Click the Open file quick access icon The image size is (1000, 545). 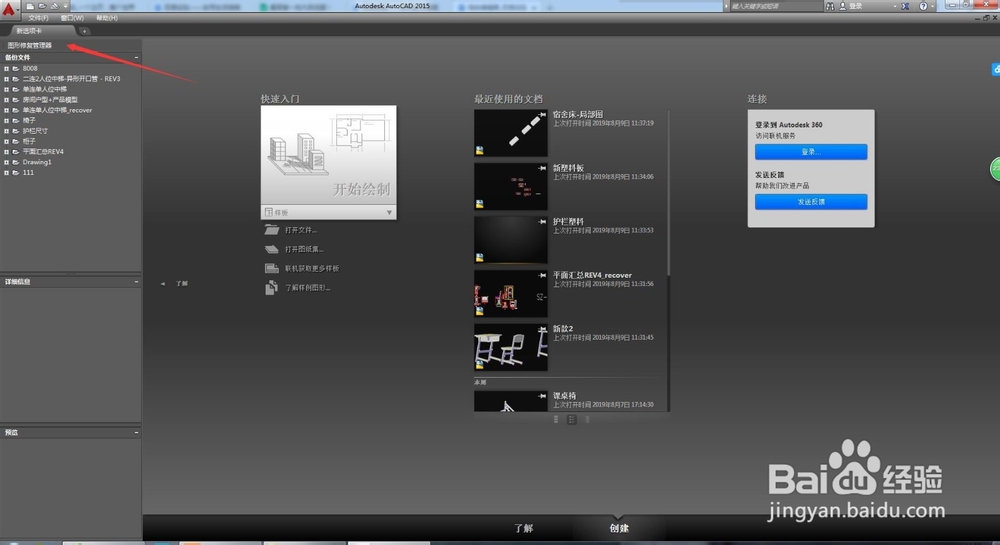(41, 6)
